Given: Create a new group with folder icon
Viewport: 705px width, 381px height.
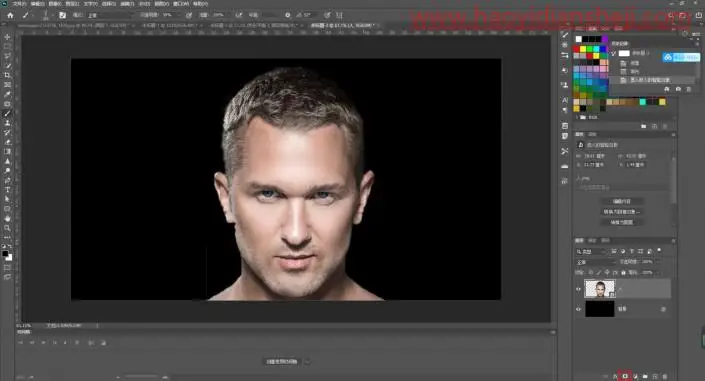Looking at the screenshot, I should (645, 377).
